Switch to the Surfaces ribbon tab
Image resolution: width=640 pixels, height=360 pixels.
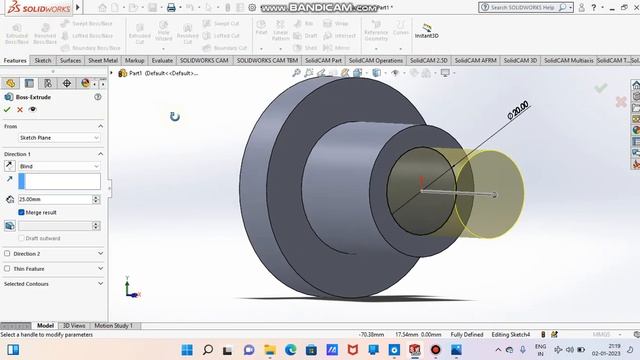point(70,60)
